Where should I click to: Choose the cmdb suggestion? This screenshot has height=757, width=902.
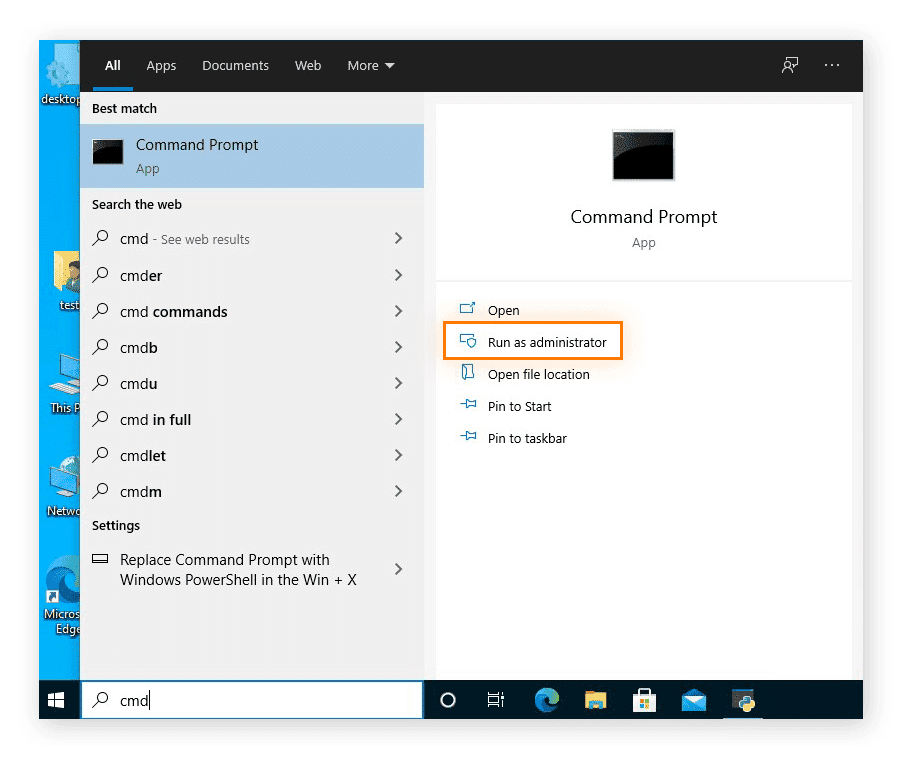tap(252, 347)
